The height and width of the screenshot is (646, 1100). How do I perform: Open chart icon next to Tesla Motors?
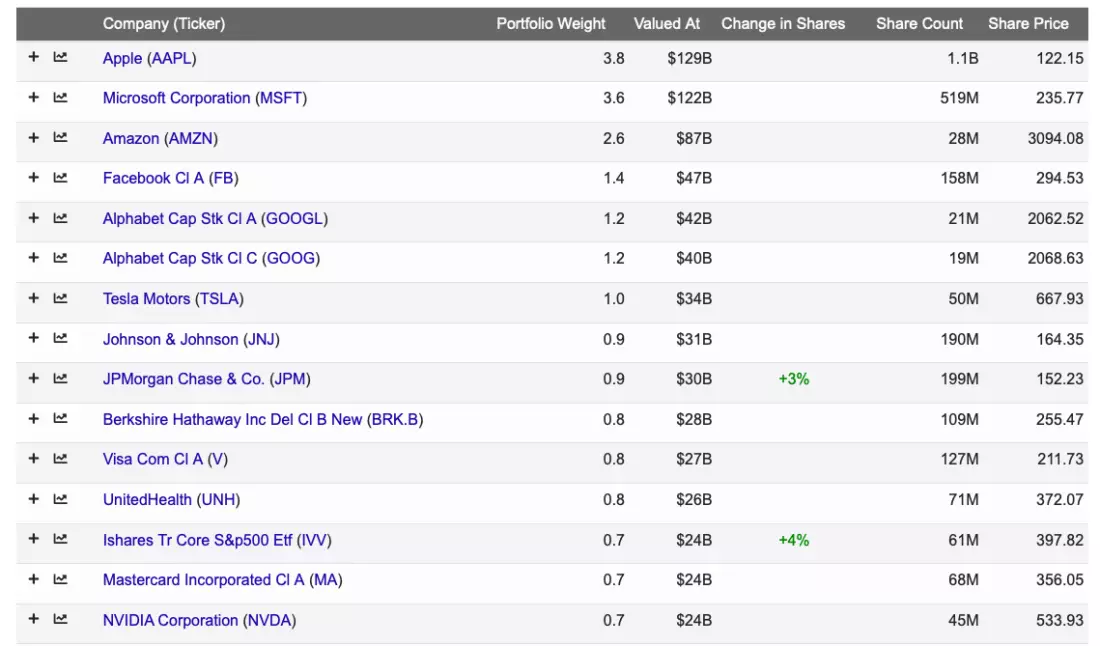[x=60, y=298]
